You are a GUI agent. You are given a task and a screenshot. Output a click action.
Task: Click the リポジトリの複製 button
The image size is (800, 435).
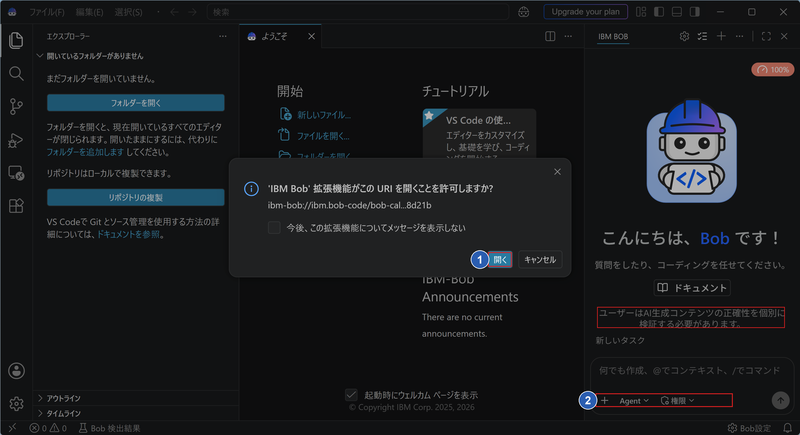tap(136, 197)
